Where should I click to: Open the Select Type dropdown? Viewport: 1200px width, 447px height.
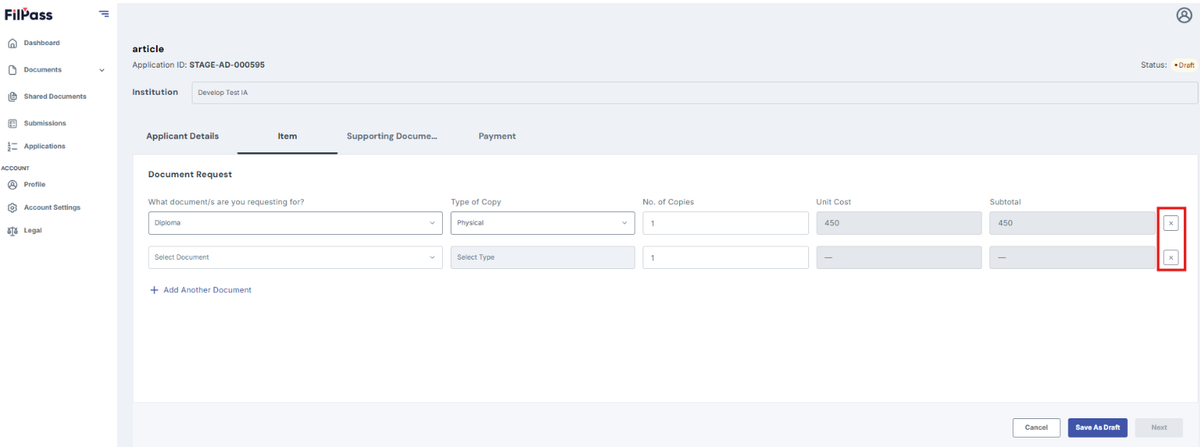[x=542, y=258]
